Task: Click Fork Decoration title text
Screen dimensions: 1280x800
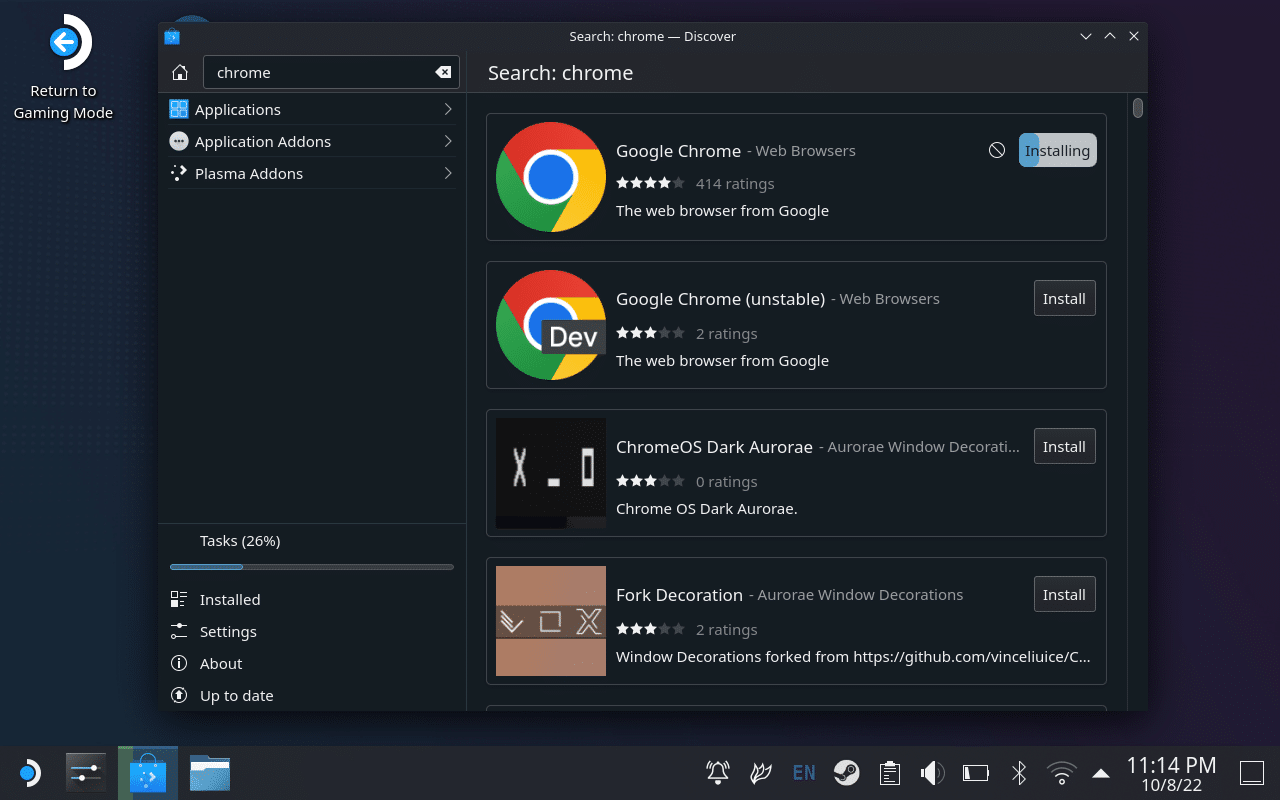Action: (679, 595)
